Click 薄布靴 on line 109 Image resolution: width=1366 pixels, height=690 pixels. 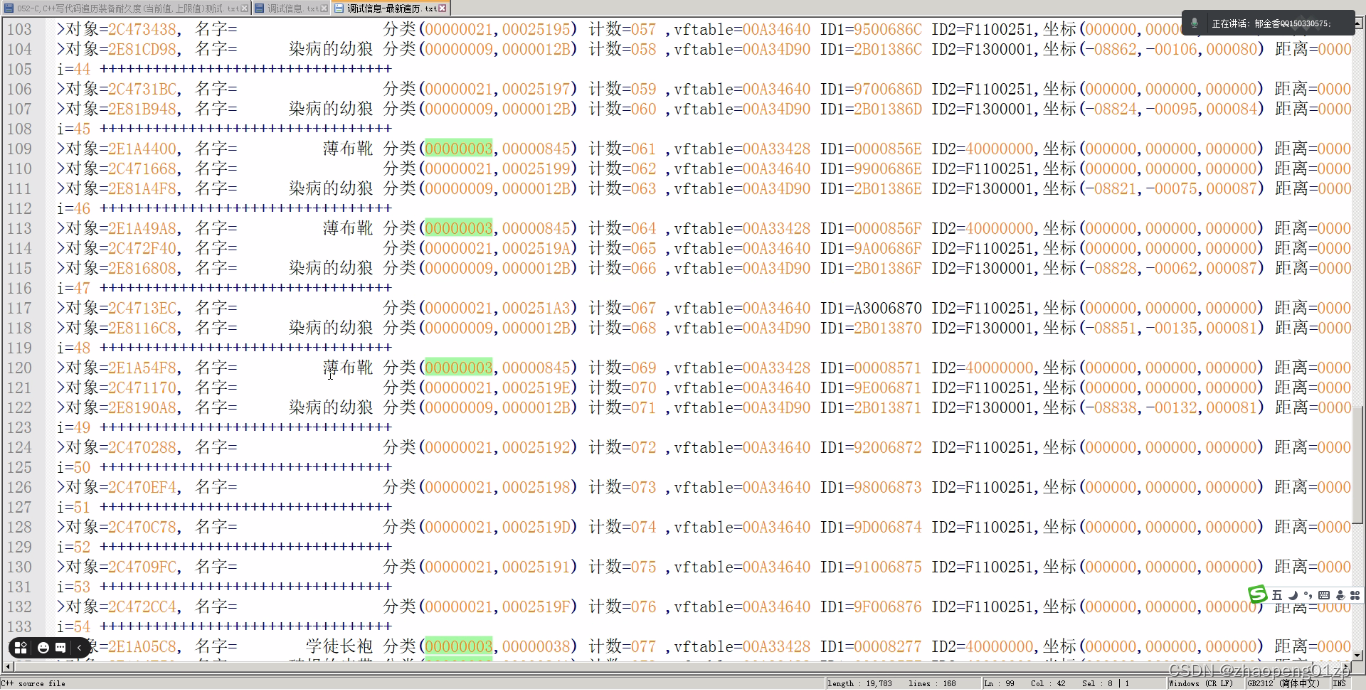(x=348, y=149)
